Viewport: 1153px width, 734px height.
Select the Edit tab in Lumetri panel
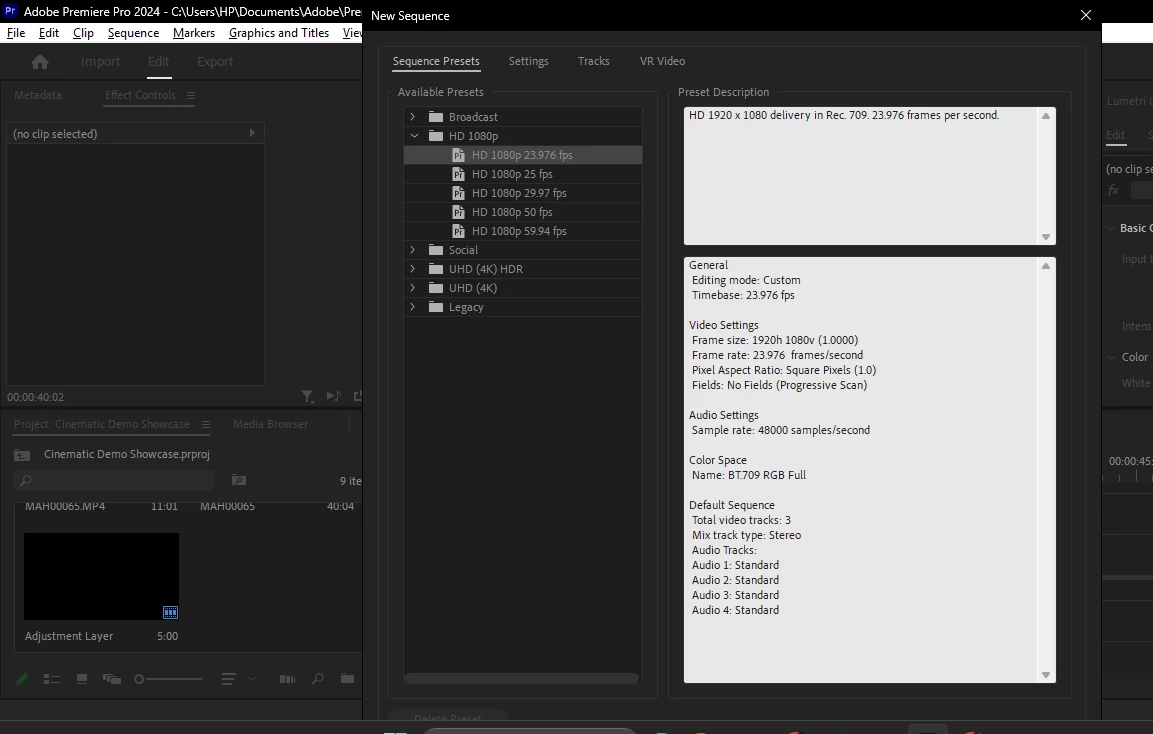1115,135
